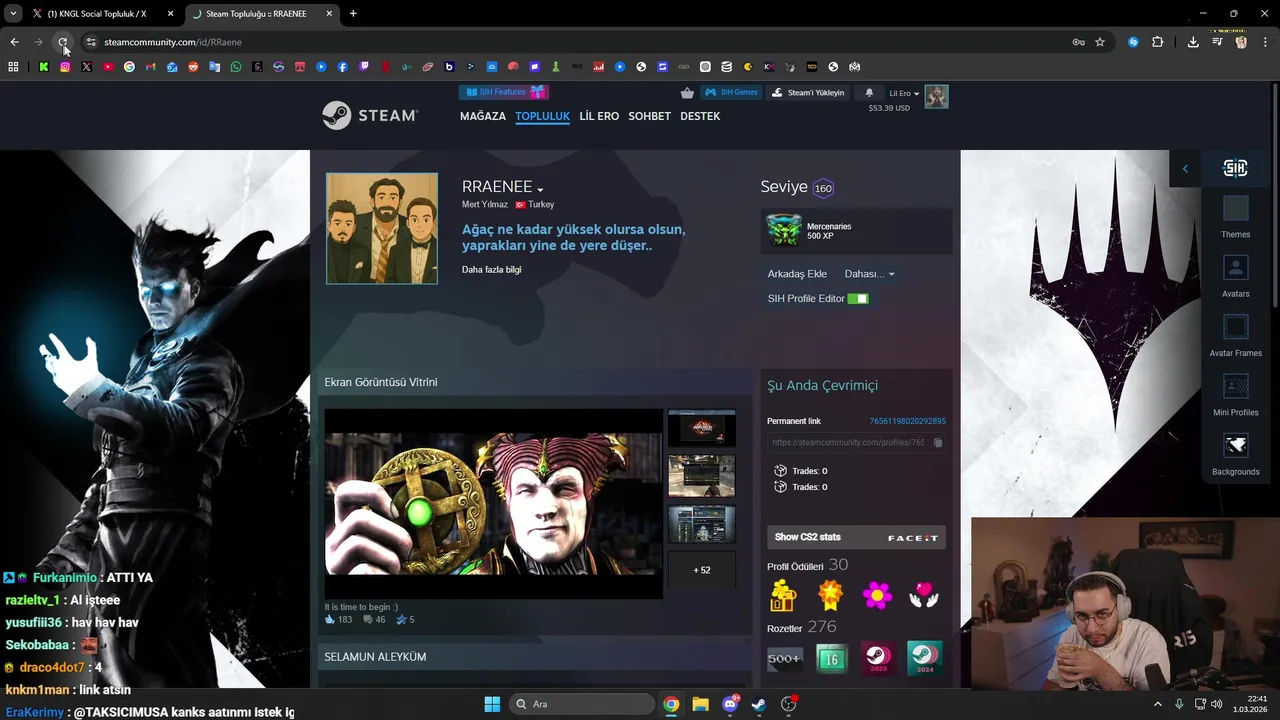Click the Show CS2 stats button
This screenshot has width=1280, height=720.
tap(856, 537)
